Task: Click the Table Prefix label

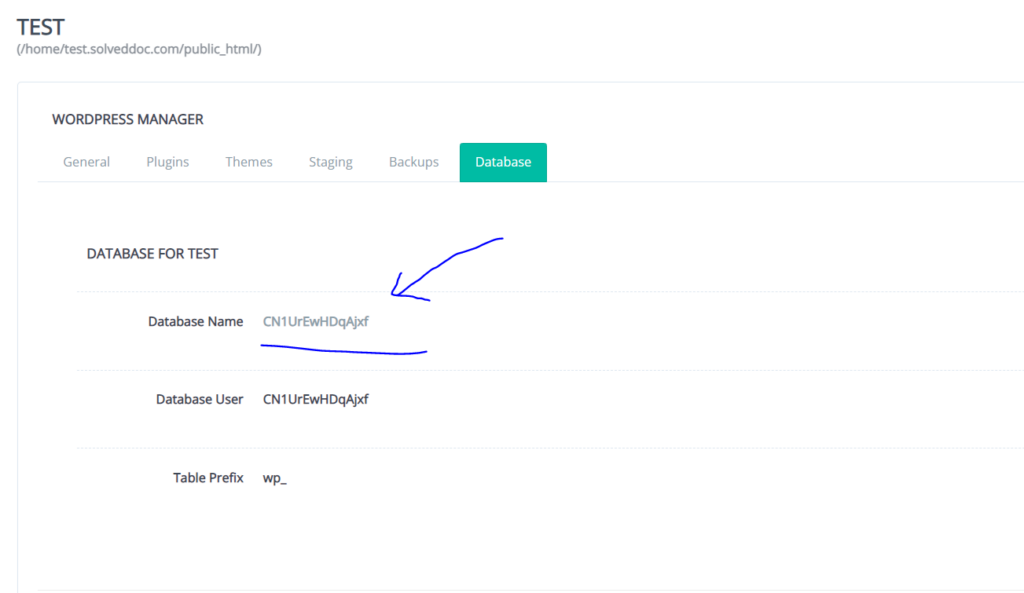Action: click(x=208, y=477)
